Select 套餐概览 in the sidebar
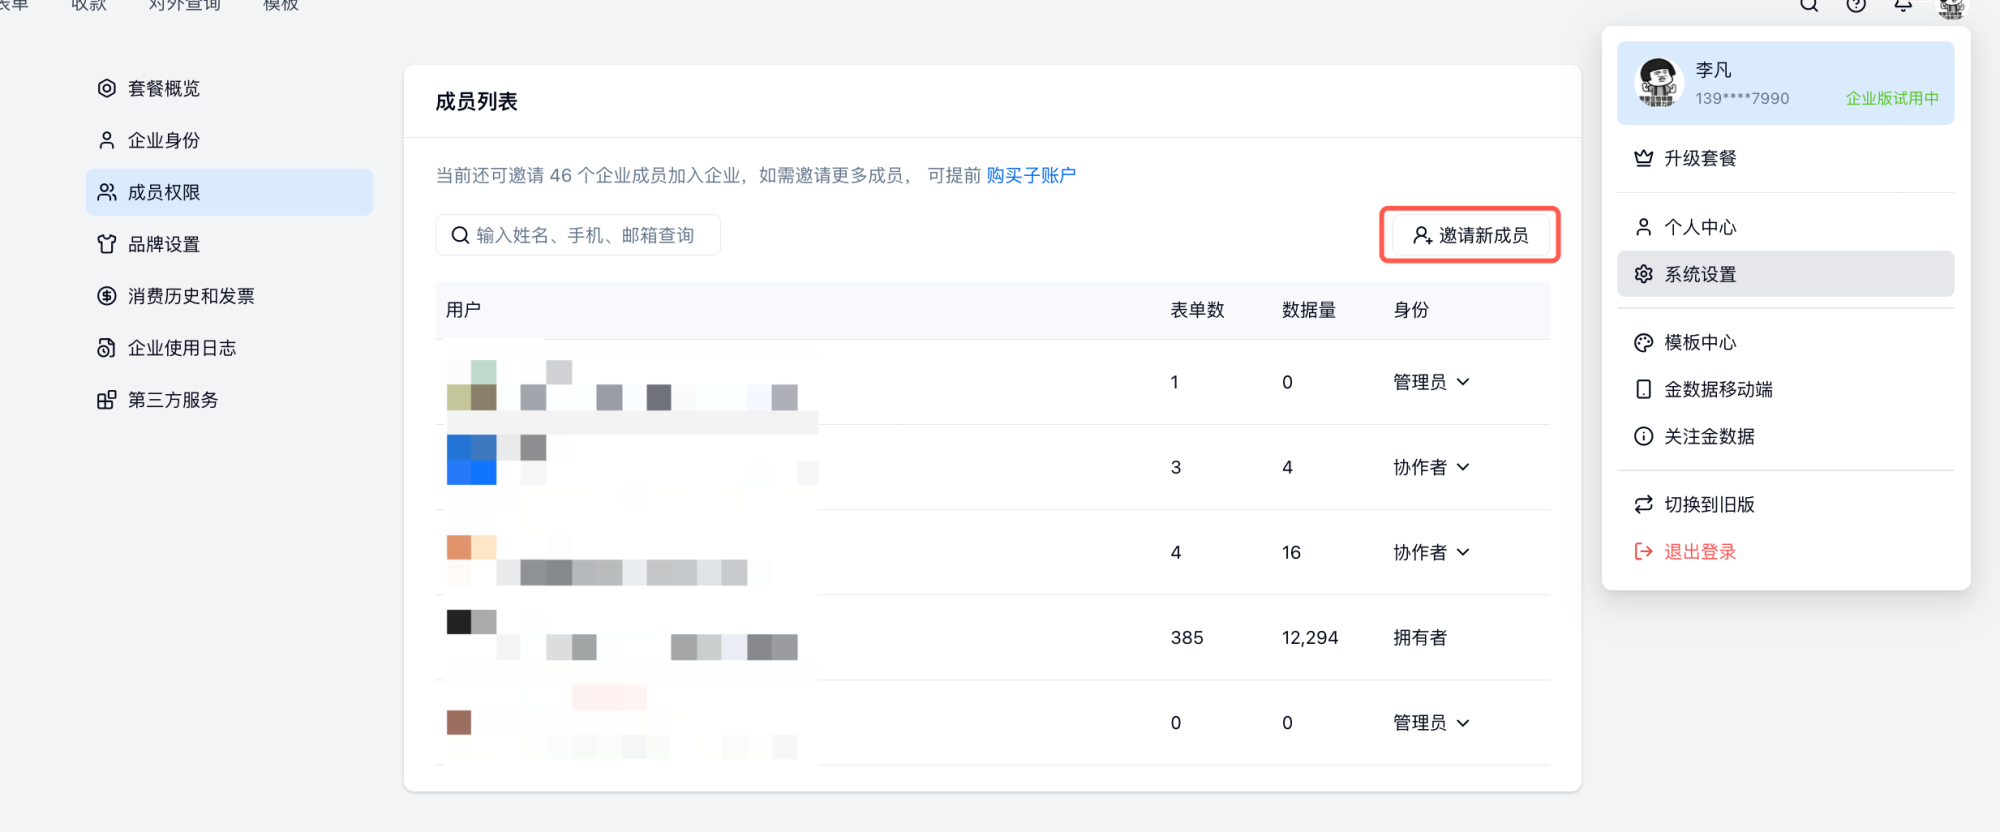The height and width of the screenshot is (832, 2000). tap(164, 89)
